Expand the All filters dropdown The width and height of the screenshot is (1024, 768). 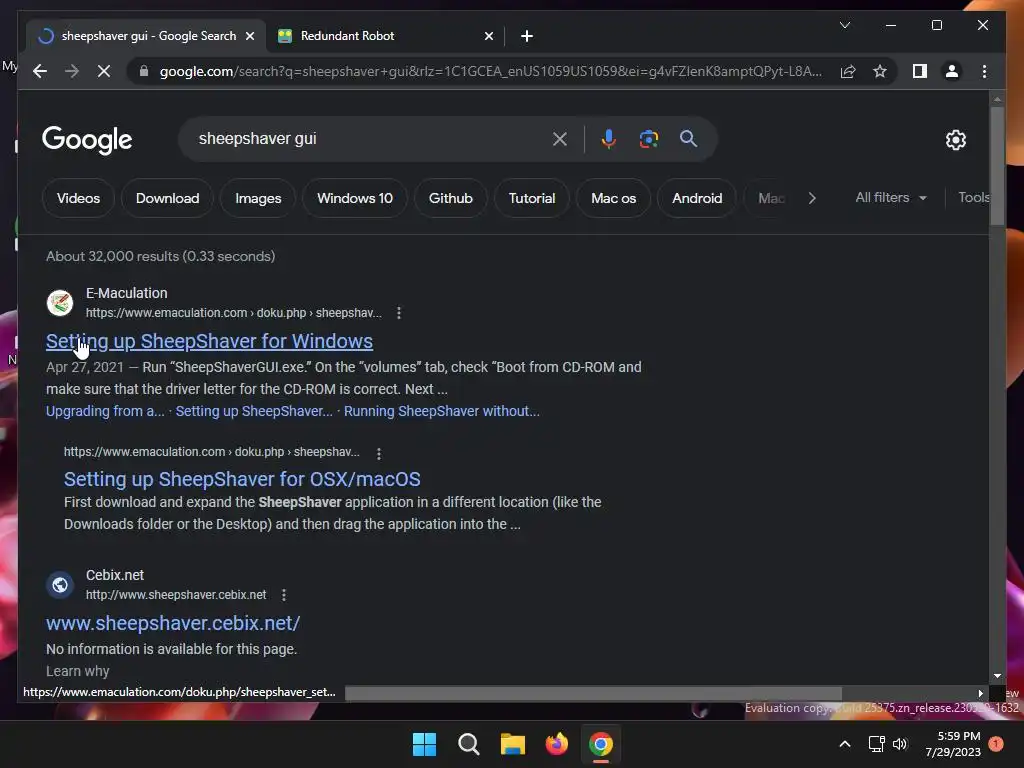click(x=891, y=197)
